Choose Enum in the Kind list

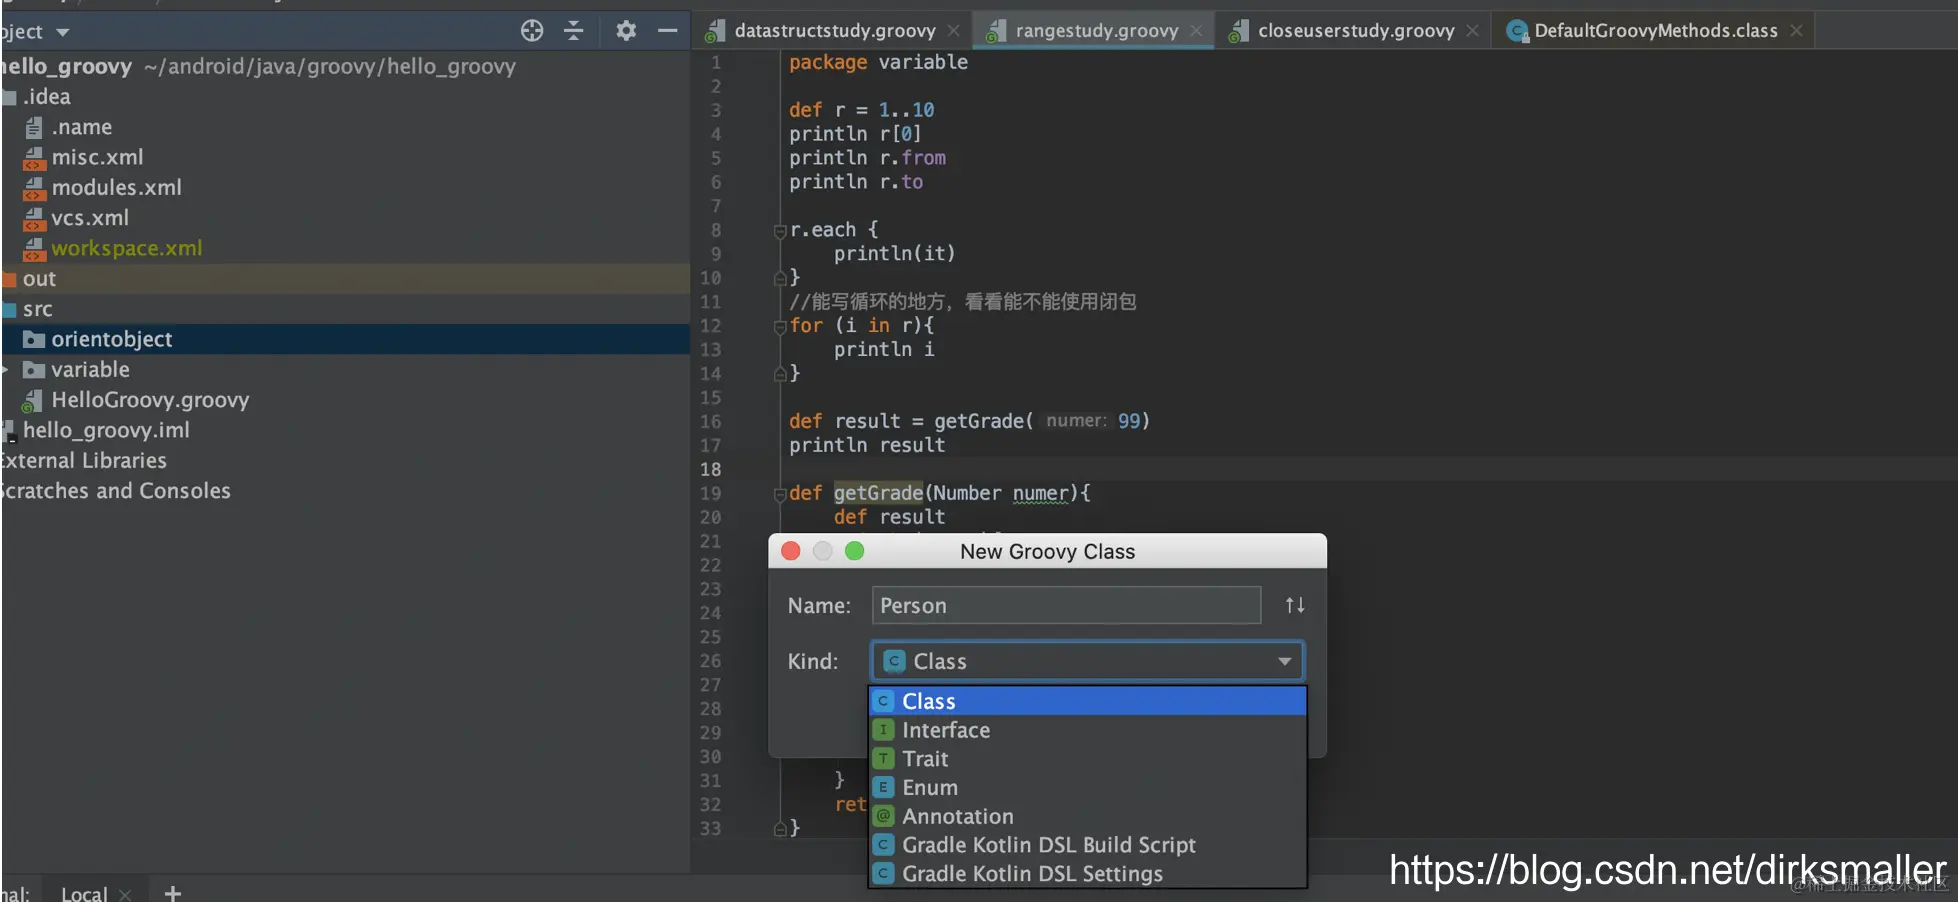[1088, 788]
